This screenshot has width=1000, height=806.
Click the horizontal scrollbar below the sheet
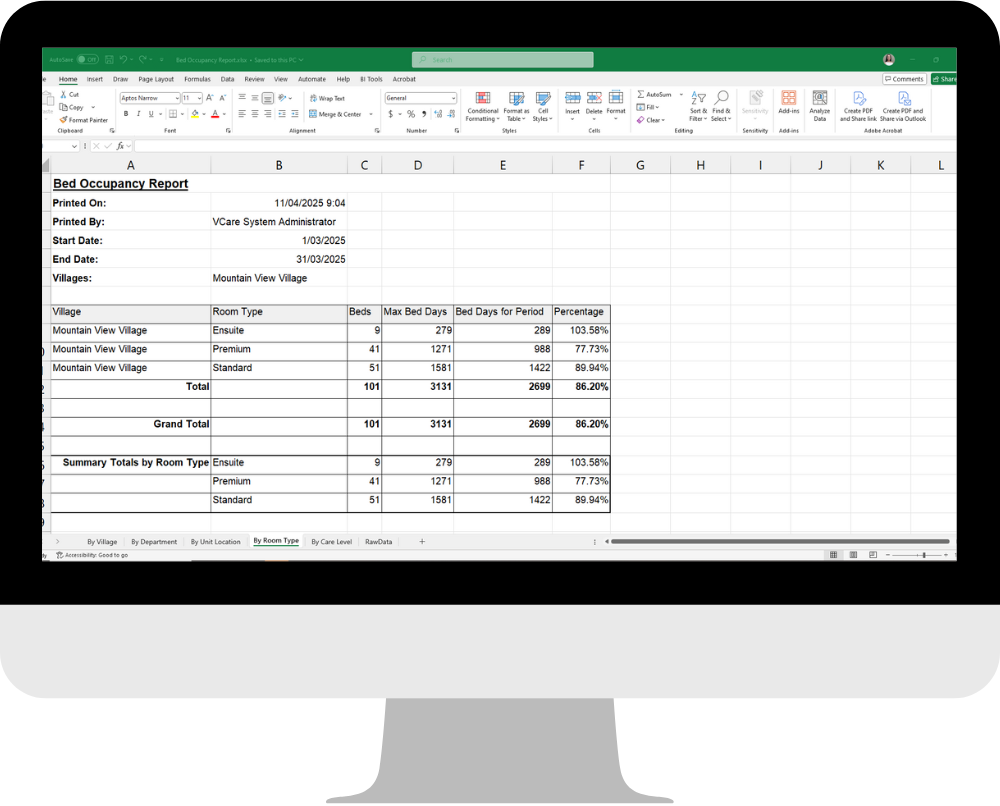780,541
